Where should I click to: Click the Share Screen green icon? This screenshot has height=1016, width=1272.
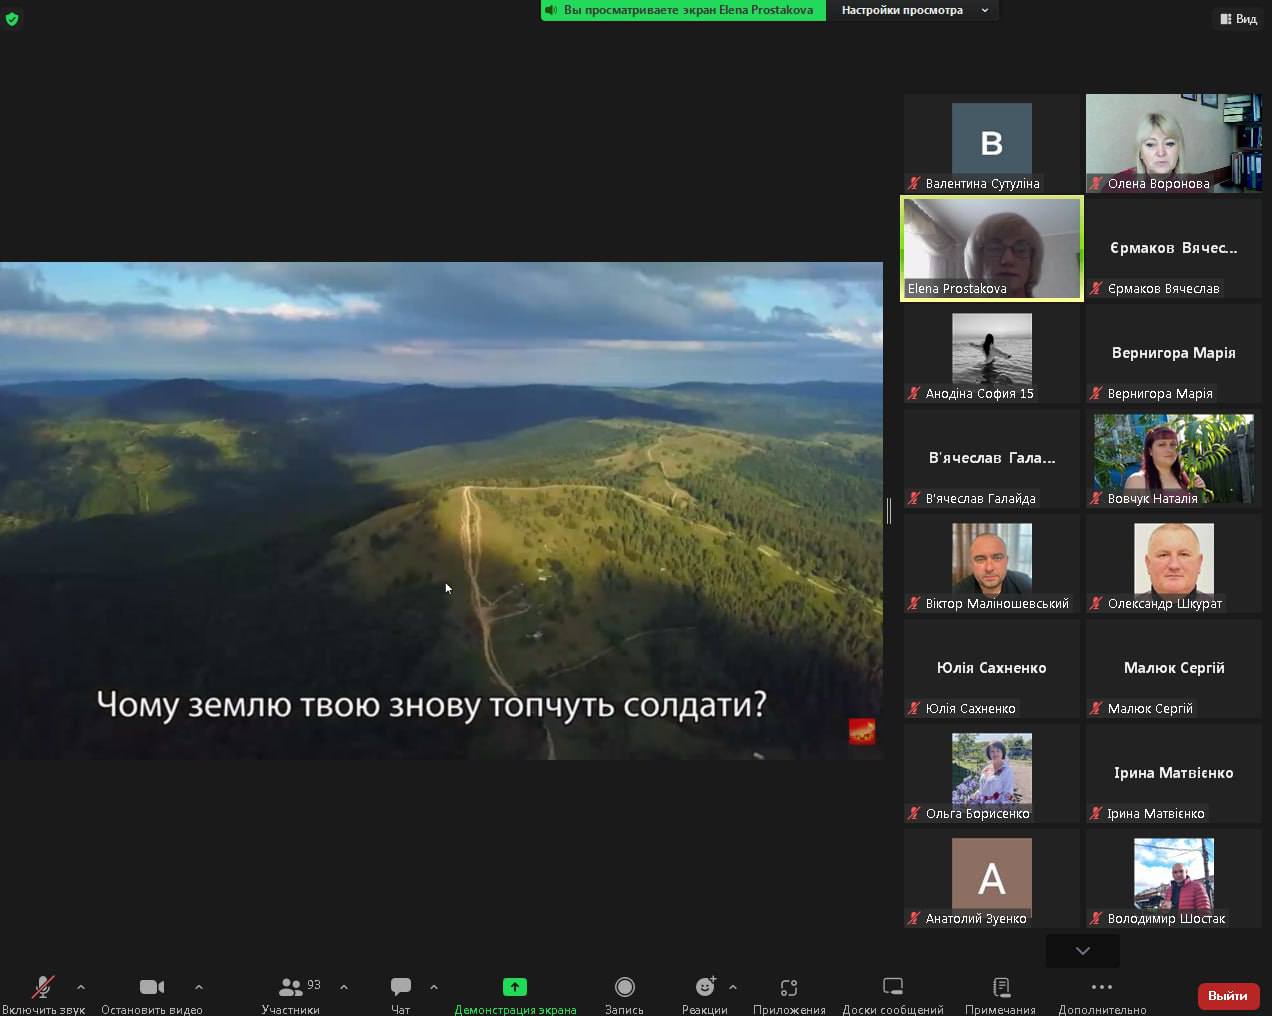tap(514, 987)
